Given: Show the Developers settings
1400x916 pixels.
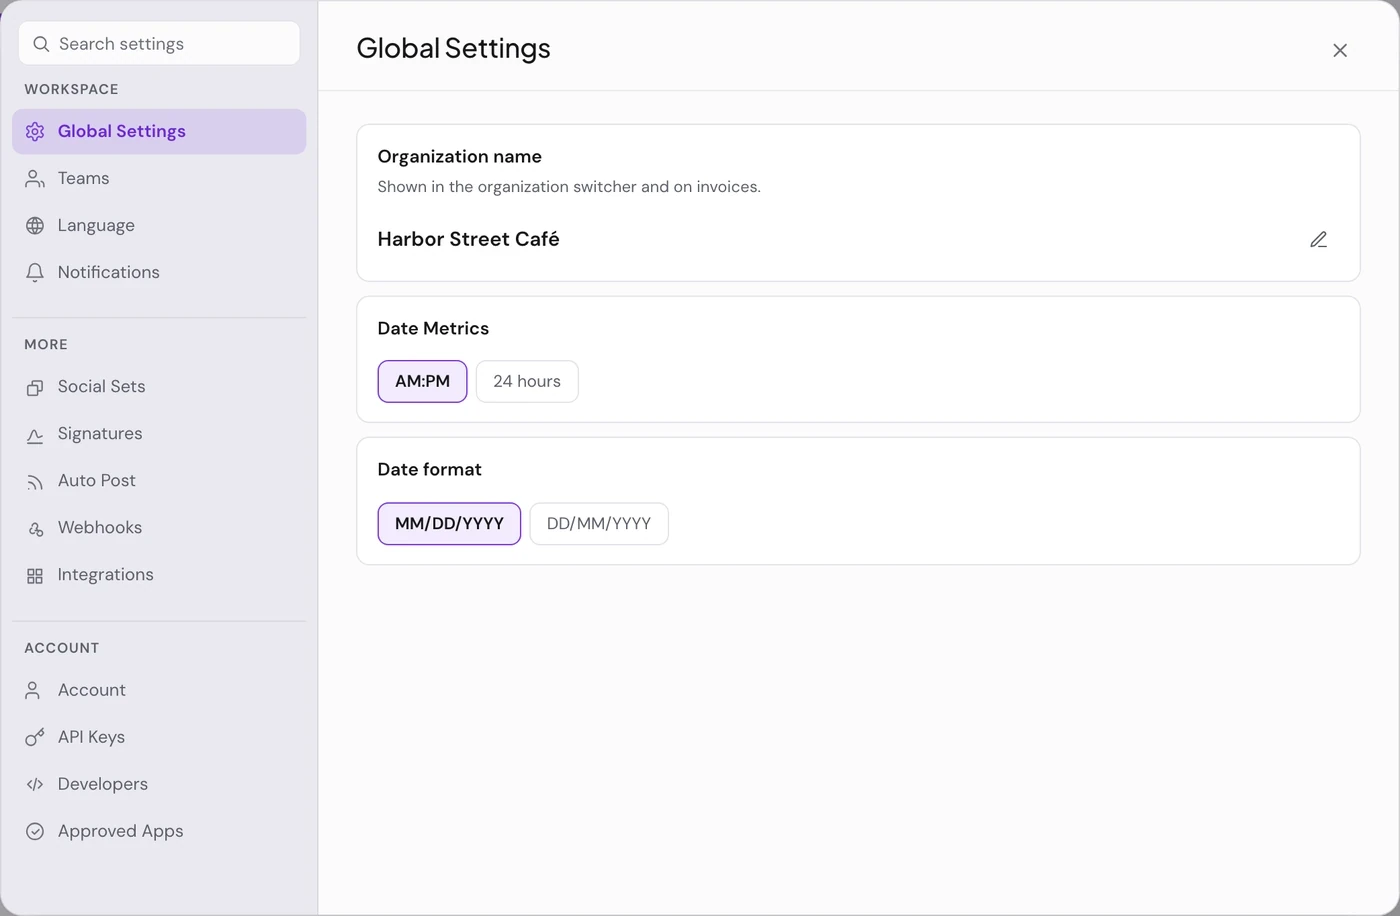Looking at the screenshot, I should pos(159,785).
